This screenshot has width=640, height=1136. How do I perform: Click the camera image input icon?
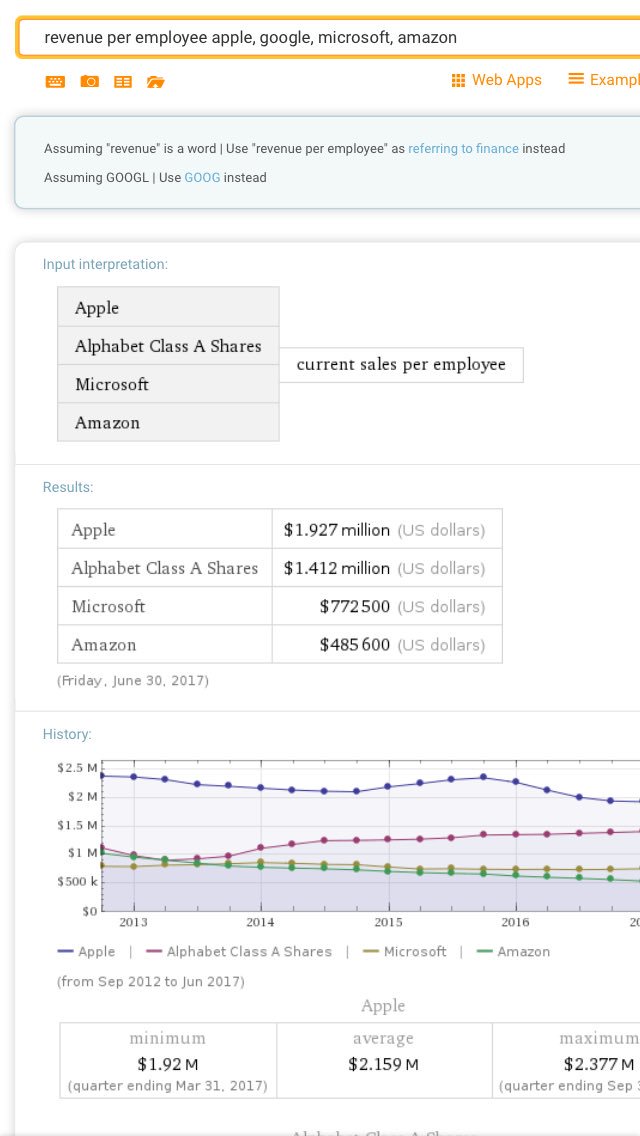coord(90,81)
